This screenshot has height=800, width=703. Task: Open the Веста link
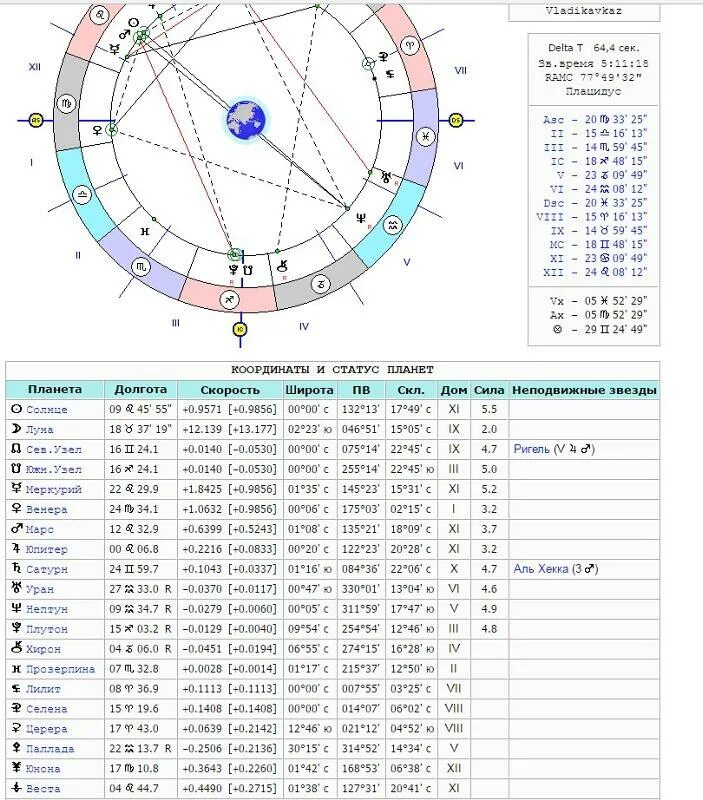(x=43, y=789)
